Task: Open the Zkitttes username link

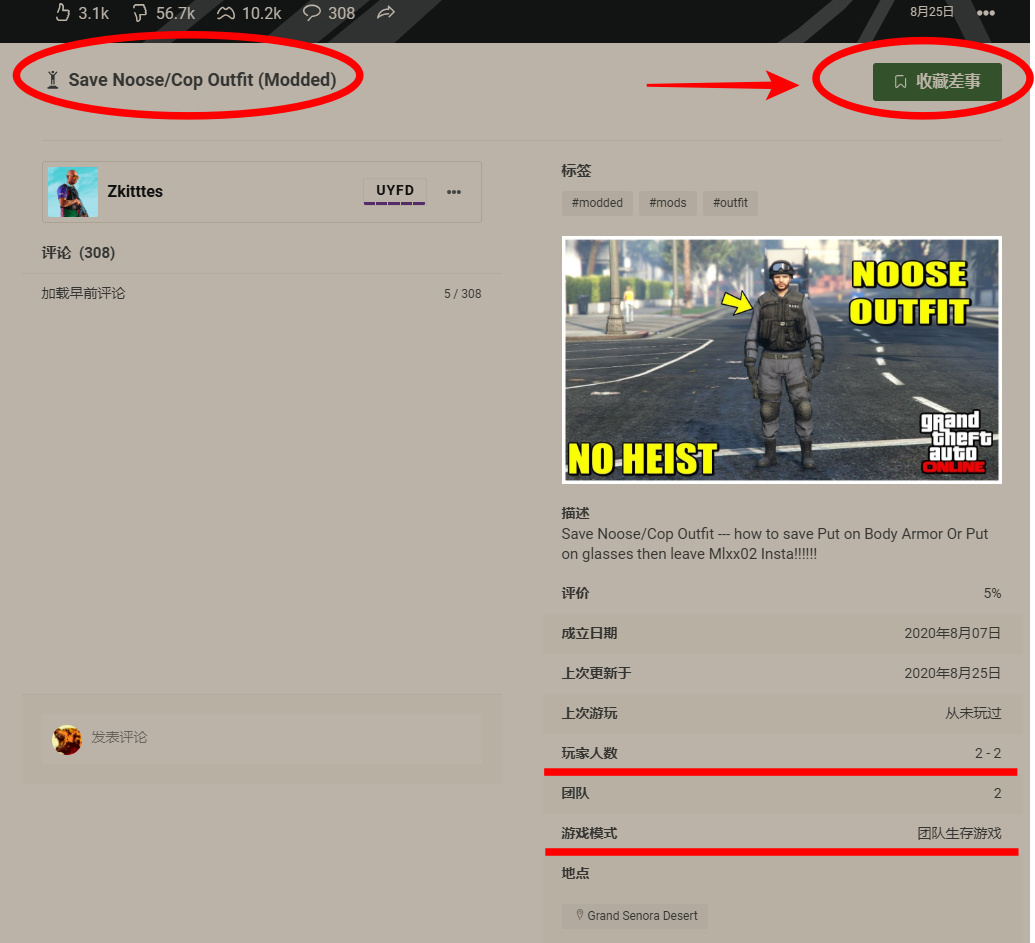Action: [135, 191]
